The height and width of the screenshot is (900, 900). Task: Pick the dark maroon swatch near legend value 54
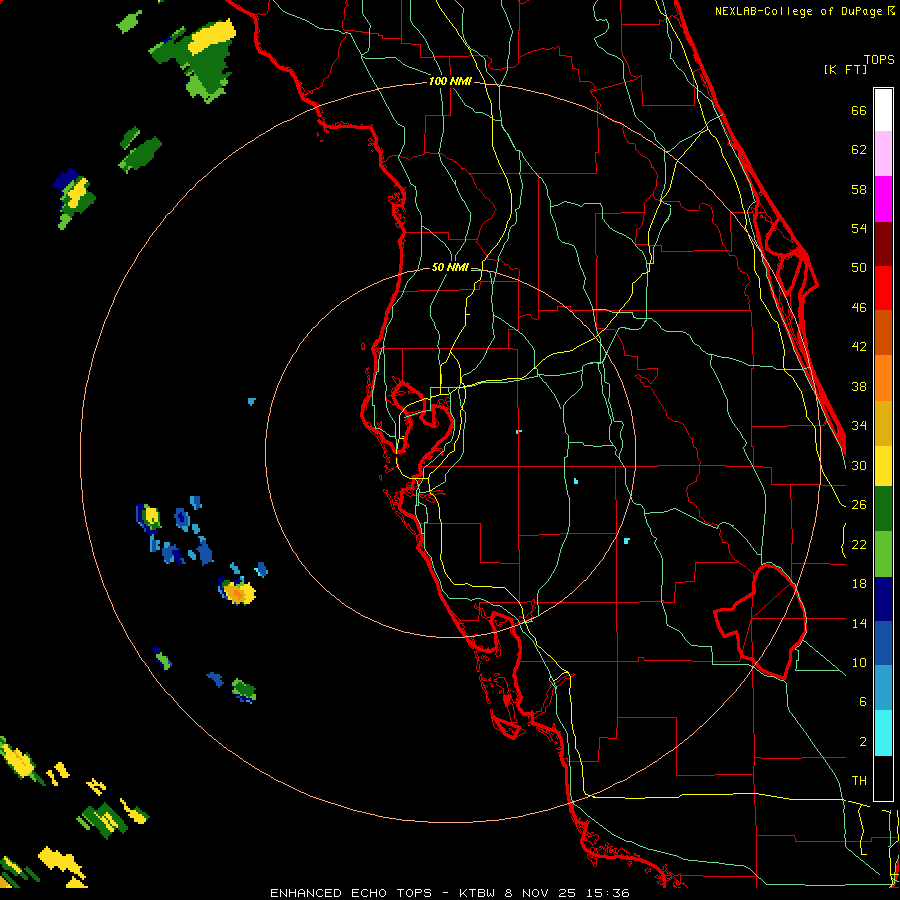[x=883, y=244]
